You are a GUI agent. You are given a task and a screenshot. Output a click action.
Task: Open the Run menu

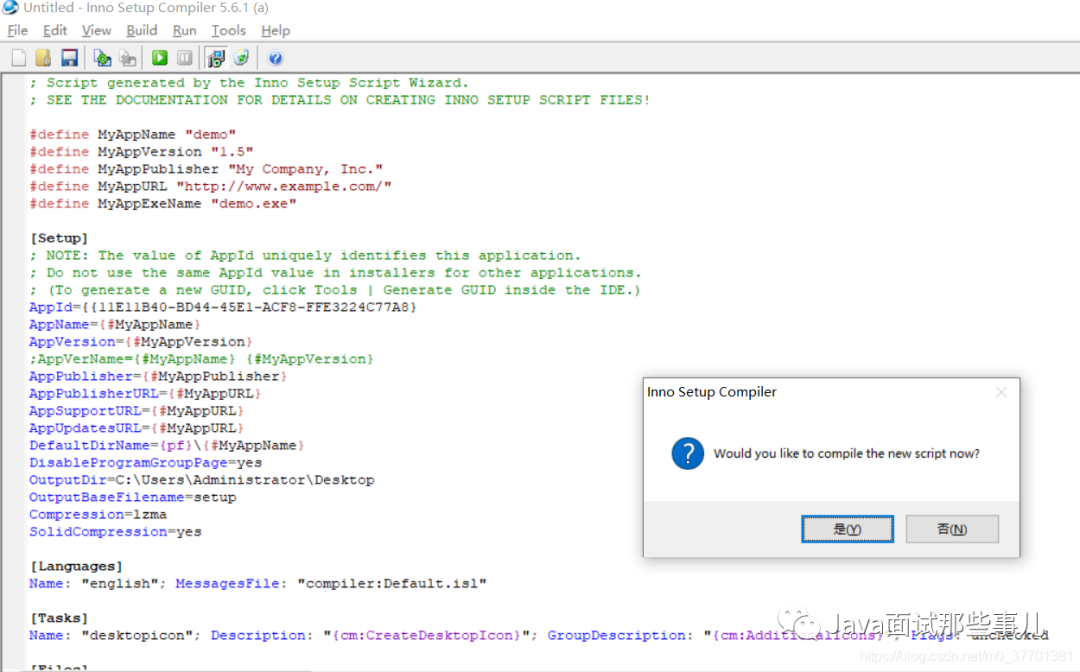[185, 30]
